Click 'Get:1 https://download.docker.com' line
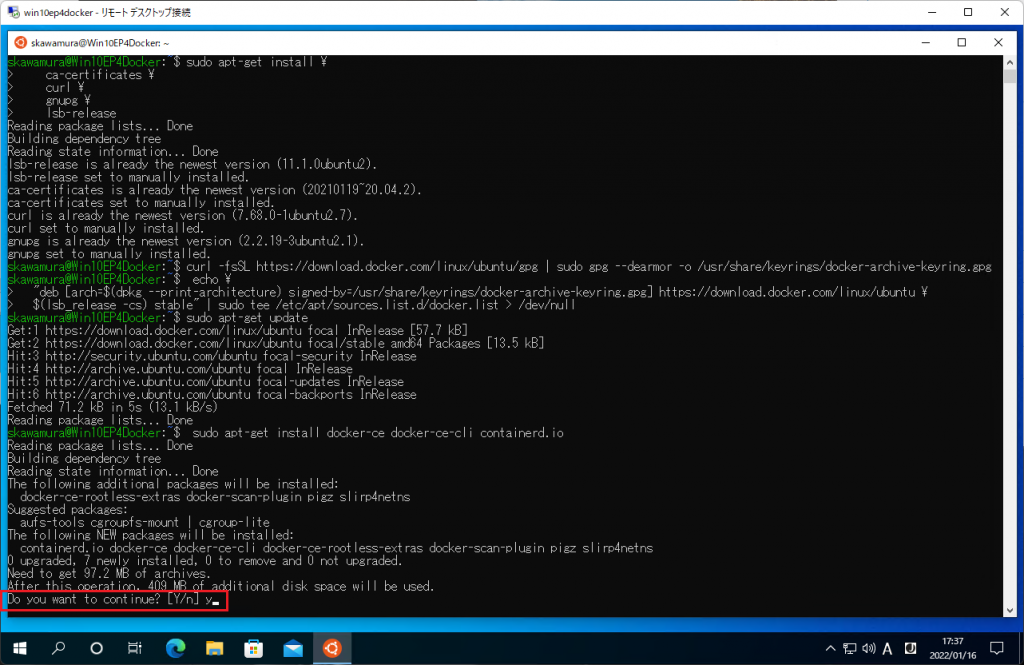 coord(237,330)
